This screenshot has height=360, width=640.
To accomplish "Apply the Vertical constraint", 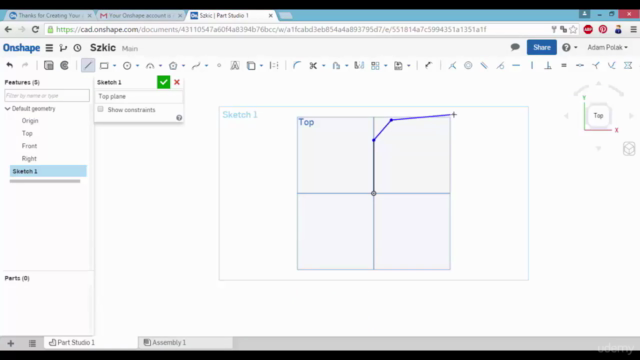I will coord(532,65).
